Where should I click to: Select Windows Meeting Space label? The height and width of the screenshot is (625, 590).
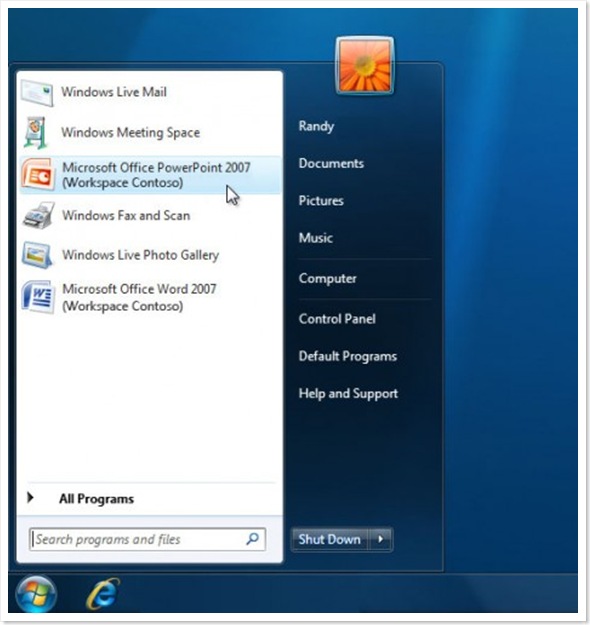click(x=130, y=133)
